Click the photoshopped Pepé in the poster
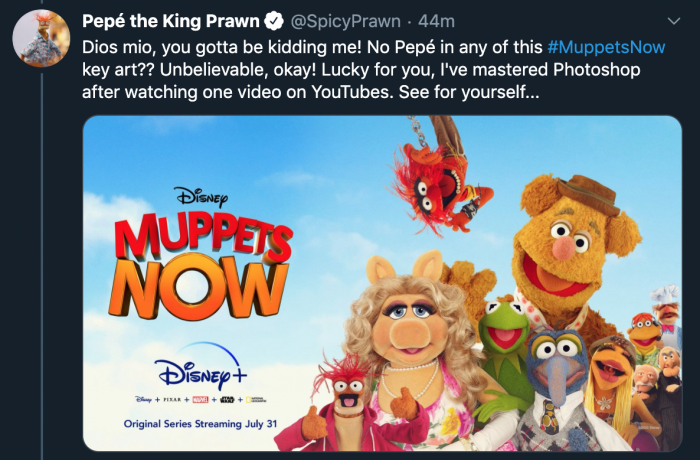 pyautogui.click(x=344, y=404)
